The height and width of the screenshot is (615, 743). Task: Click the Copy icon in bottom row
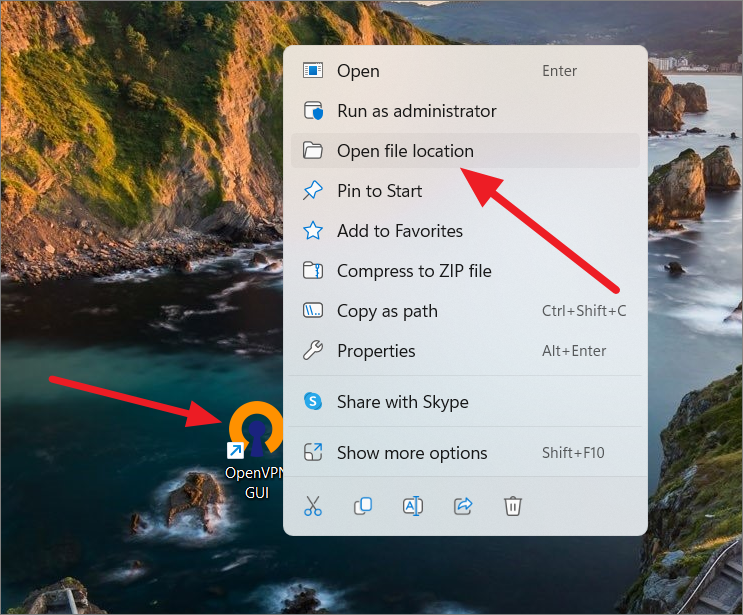tap(363, 506)
